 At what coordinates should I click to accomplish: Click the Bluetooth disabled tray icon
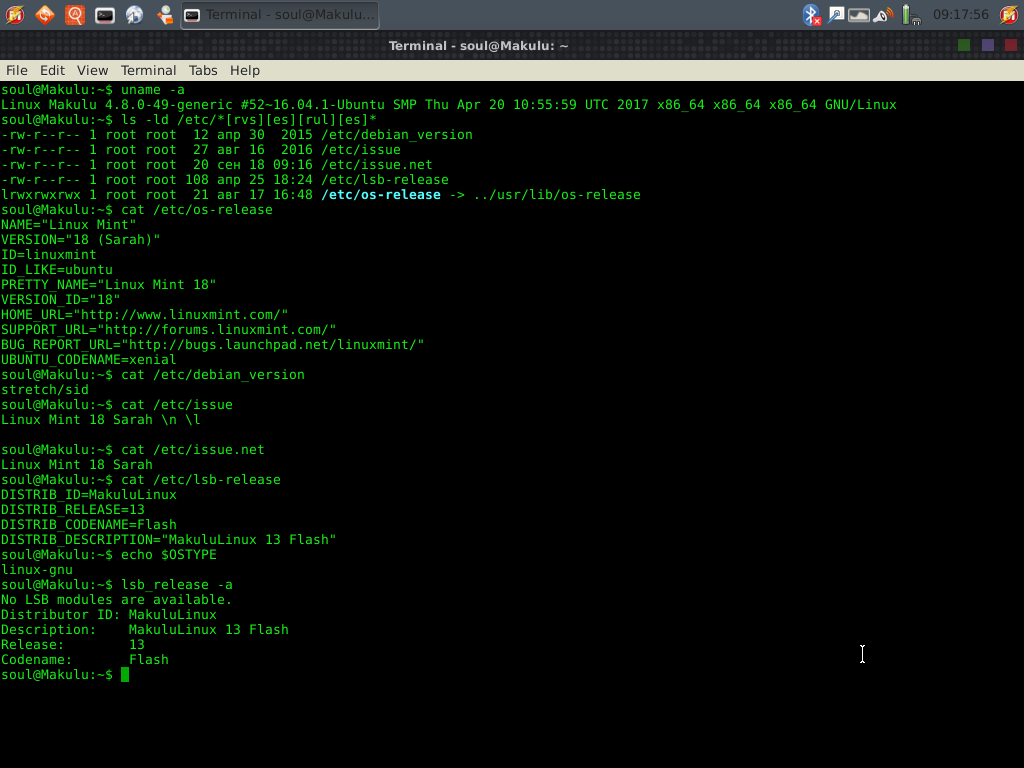pyautogui.click(x=811, y=14)
